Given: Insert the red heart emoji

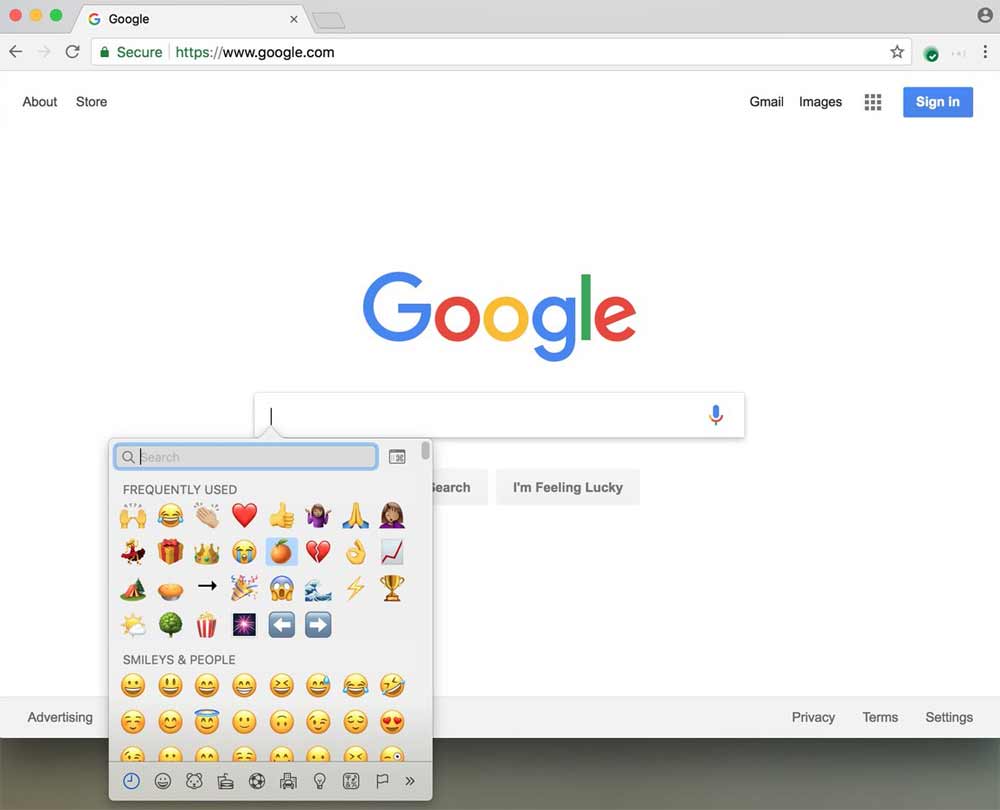Looking at the screenshot, I should 244,515.
